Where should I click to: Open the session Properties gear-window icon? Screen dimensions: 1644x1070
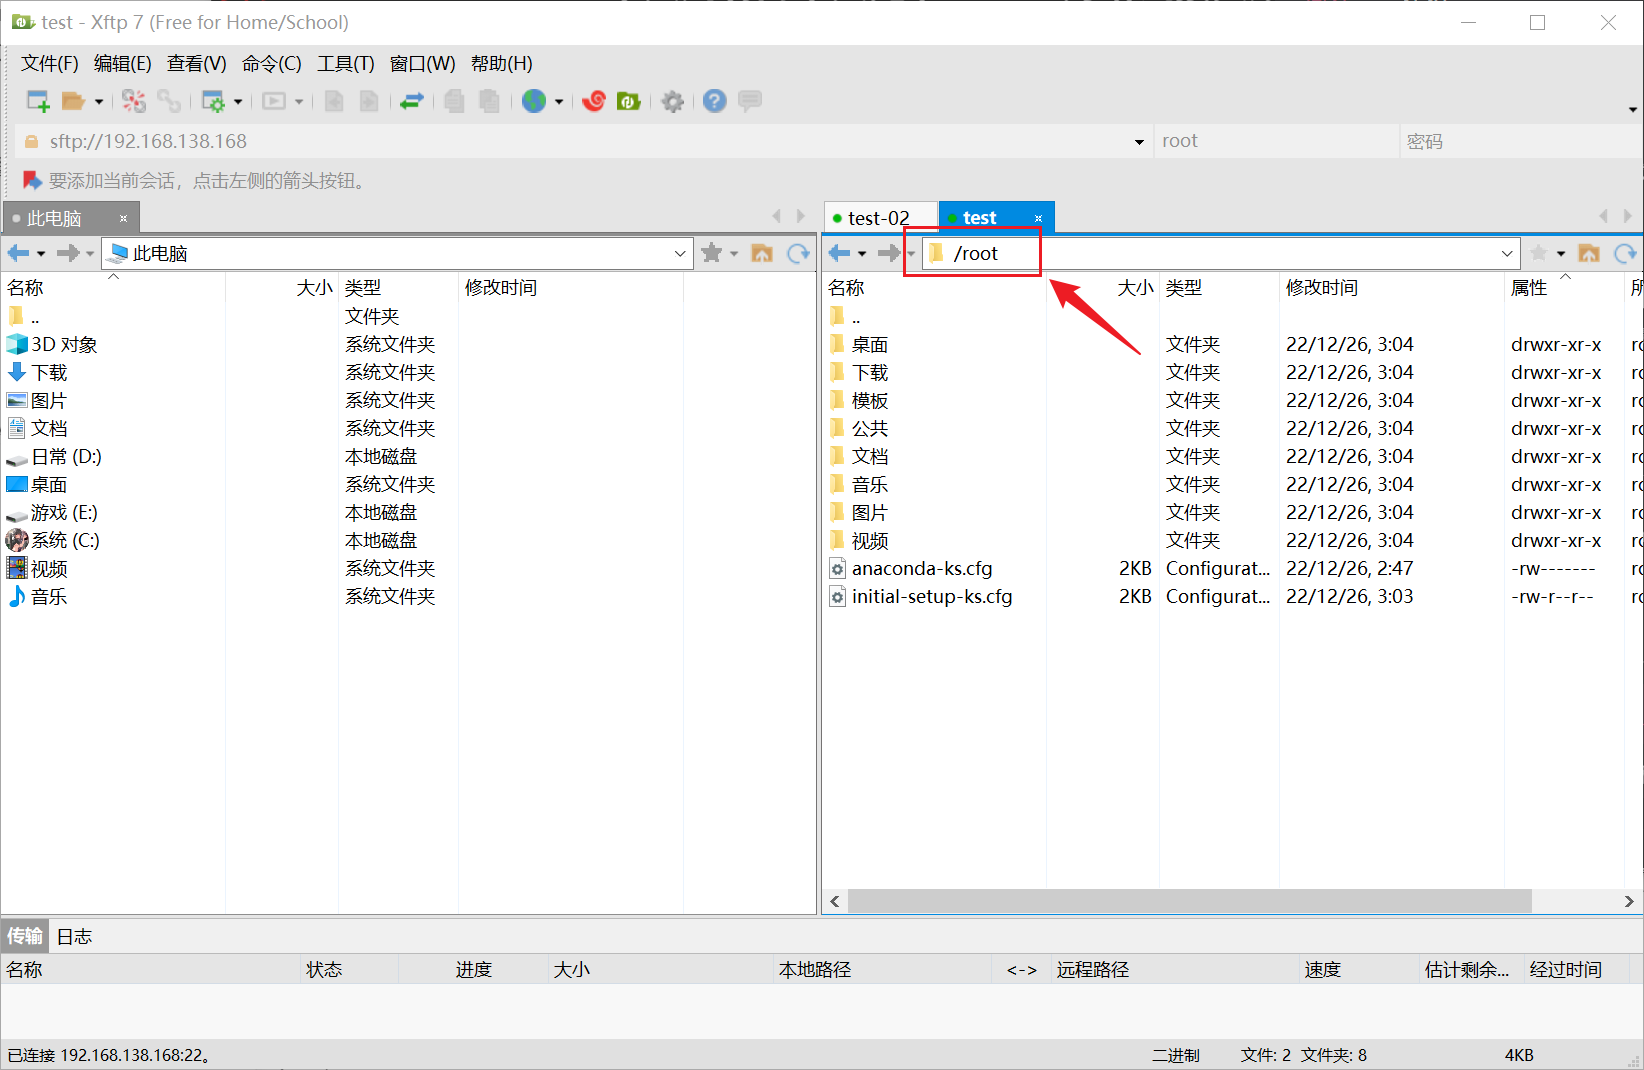(x=213, y=101)
